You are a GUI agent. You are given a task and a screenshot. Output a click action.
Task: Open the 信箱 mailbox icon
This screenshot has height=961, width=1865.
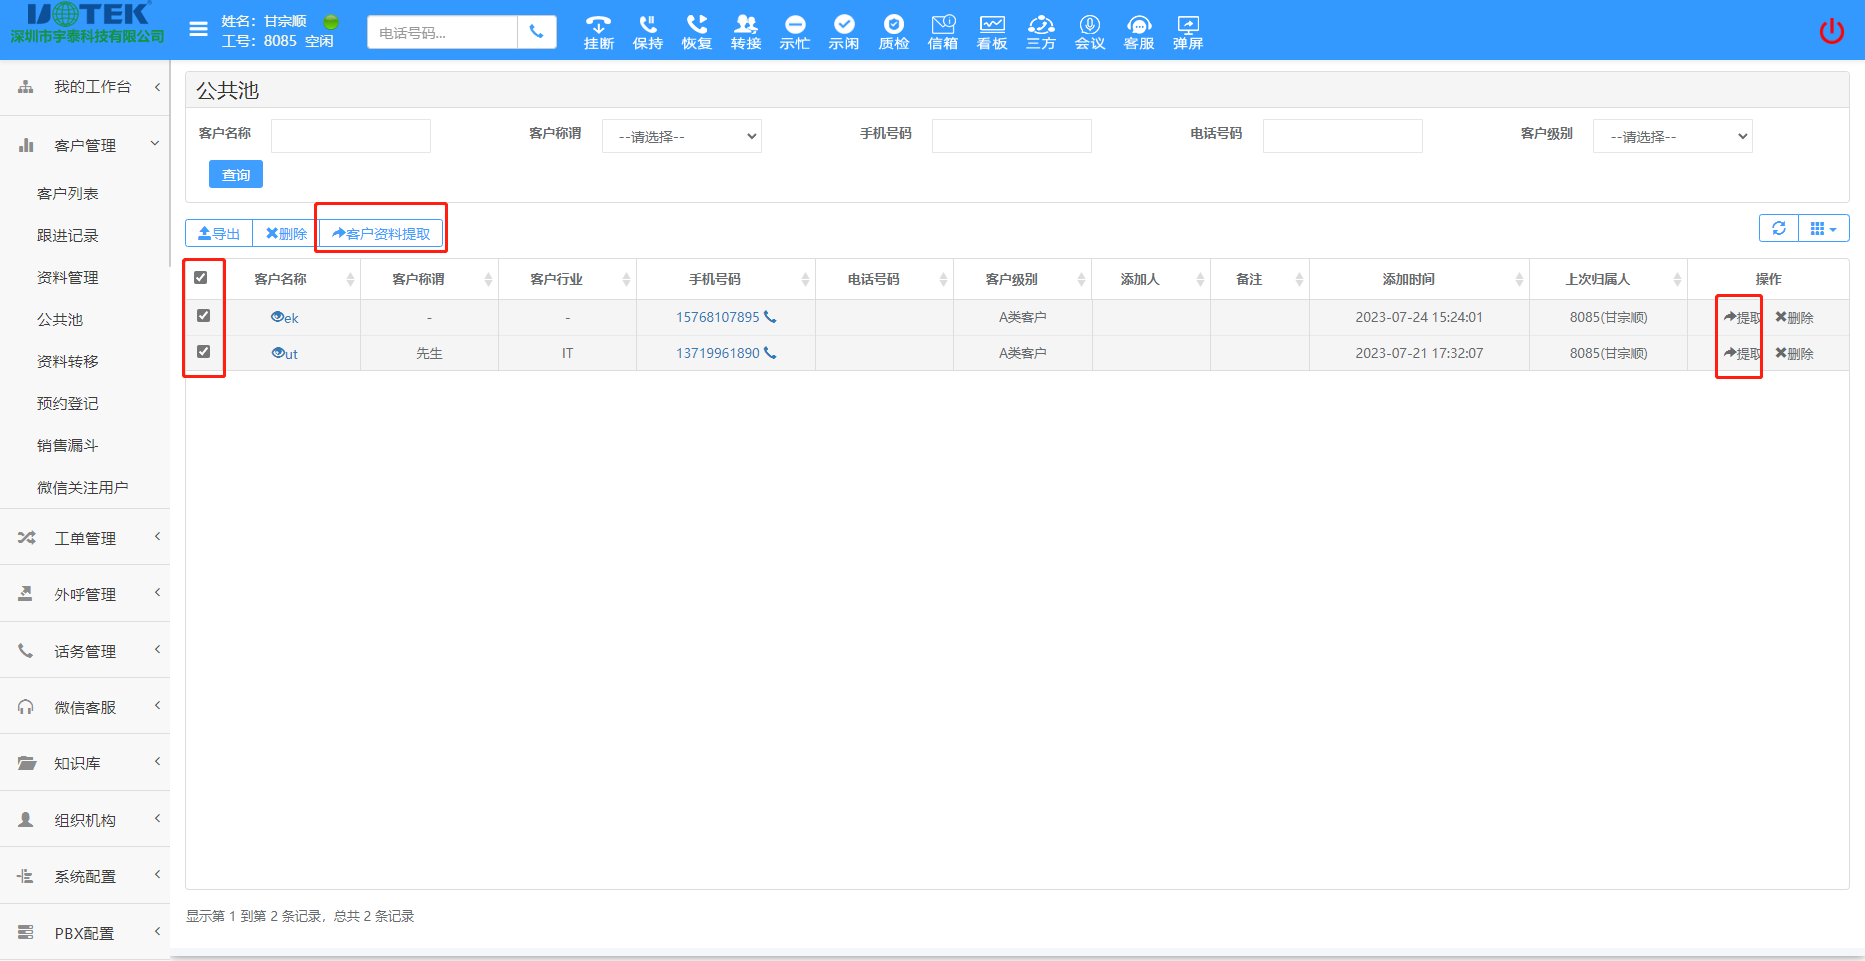pos(942,31)
